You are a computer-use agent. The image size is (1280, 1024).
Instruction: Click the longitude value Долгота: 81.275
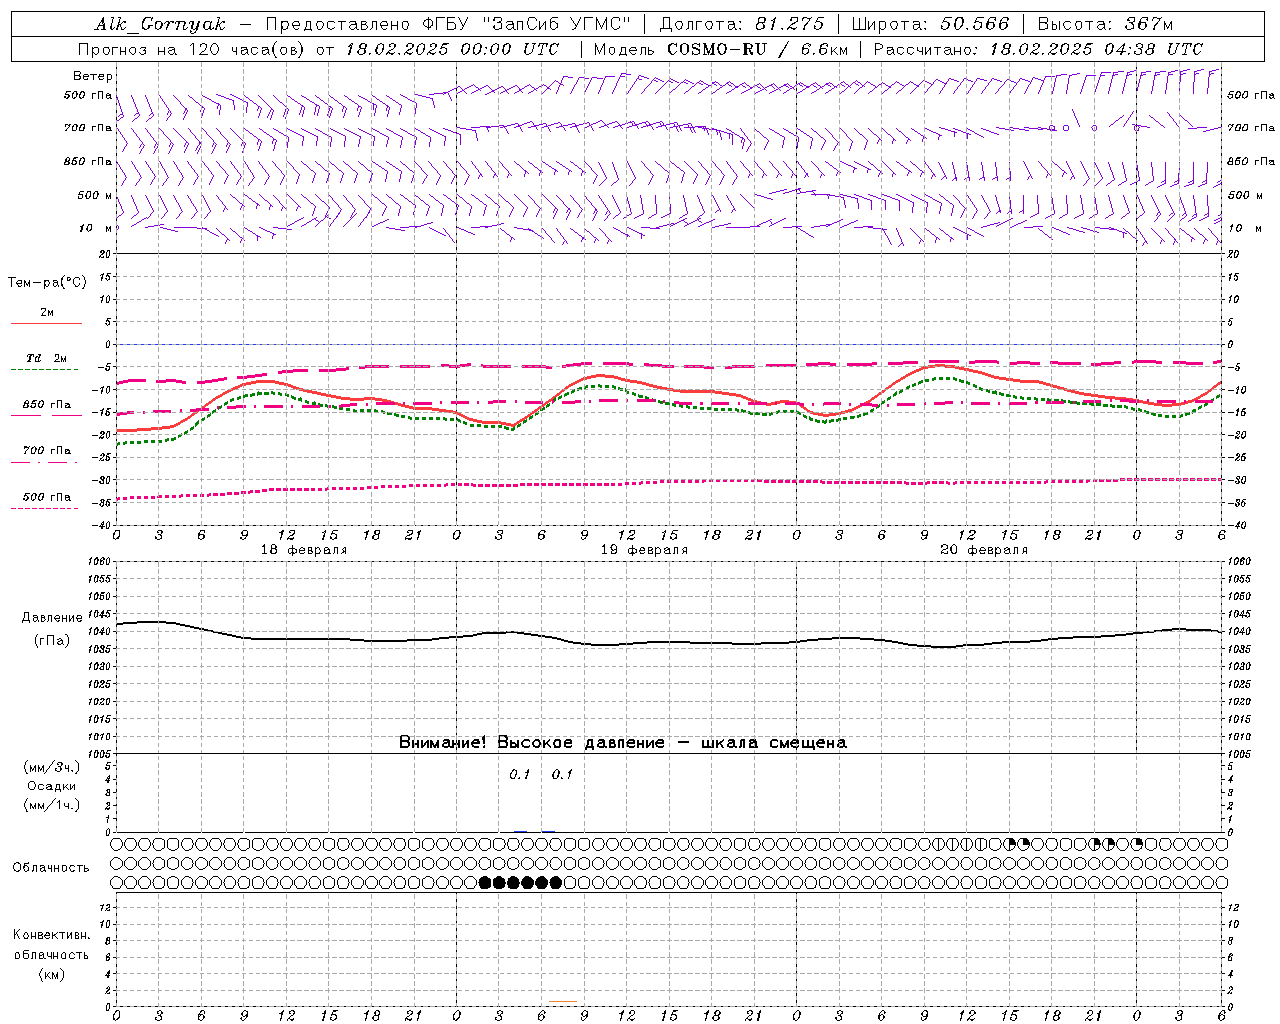[x=742, y=24]
